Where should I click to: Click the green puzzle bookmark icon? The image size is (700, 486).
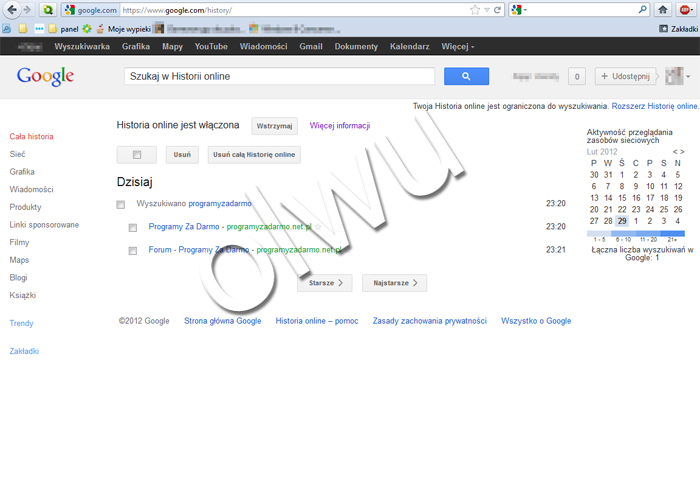pyautogui.click(x=87, y=29)
